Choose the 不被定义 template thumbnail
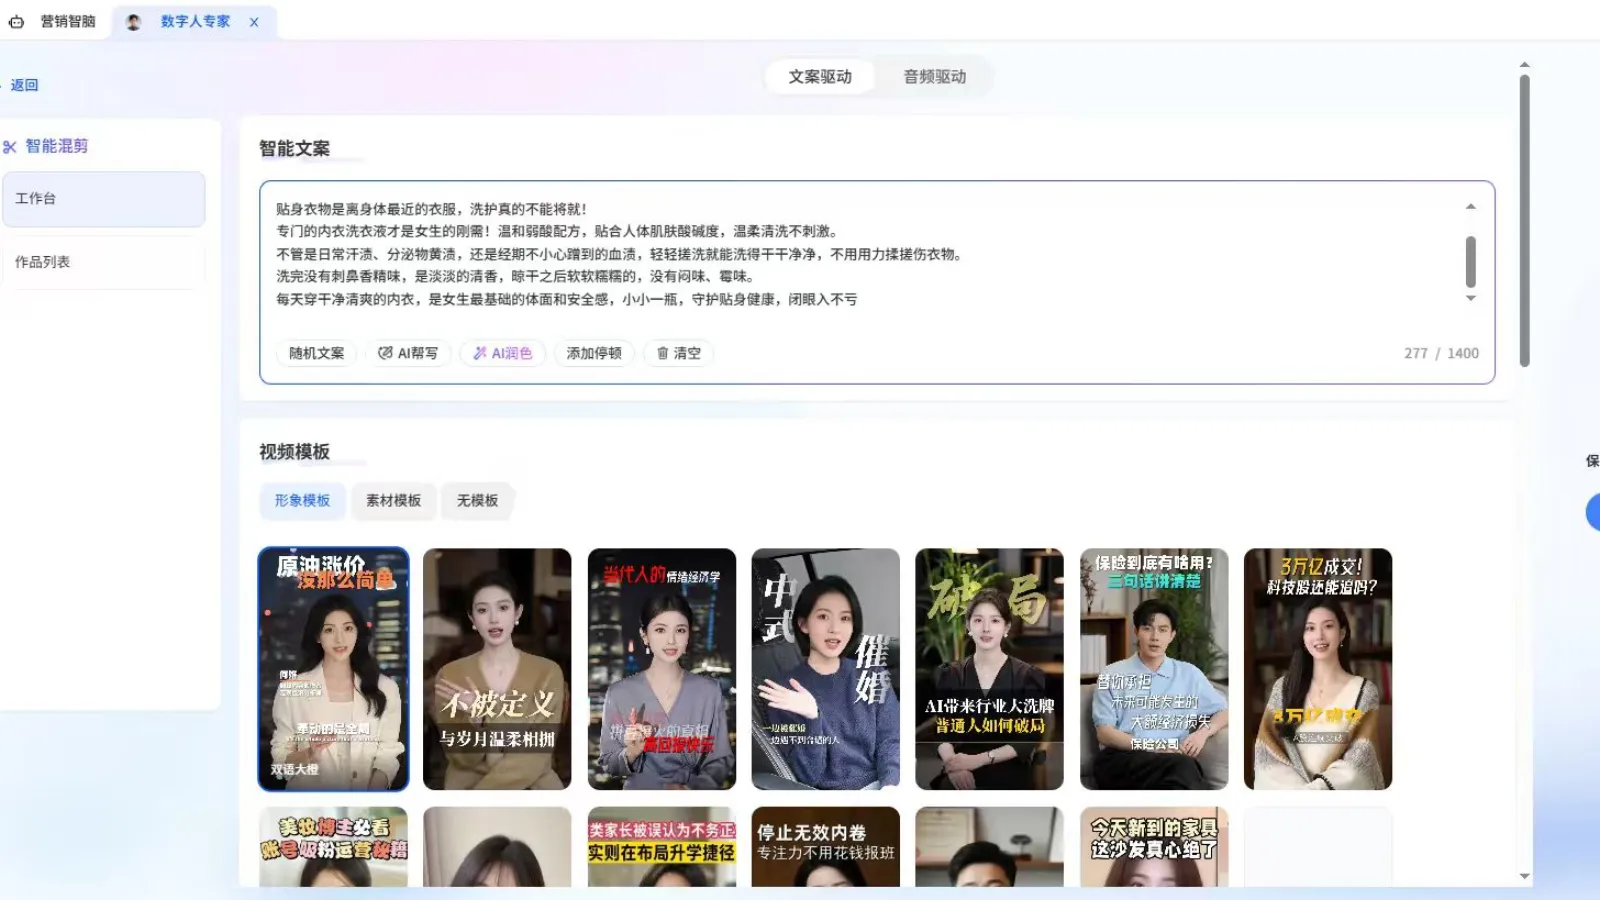 497,669
